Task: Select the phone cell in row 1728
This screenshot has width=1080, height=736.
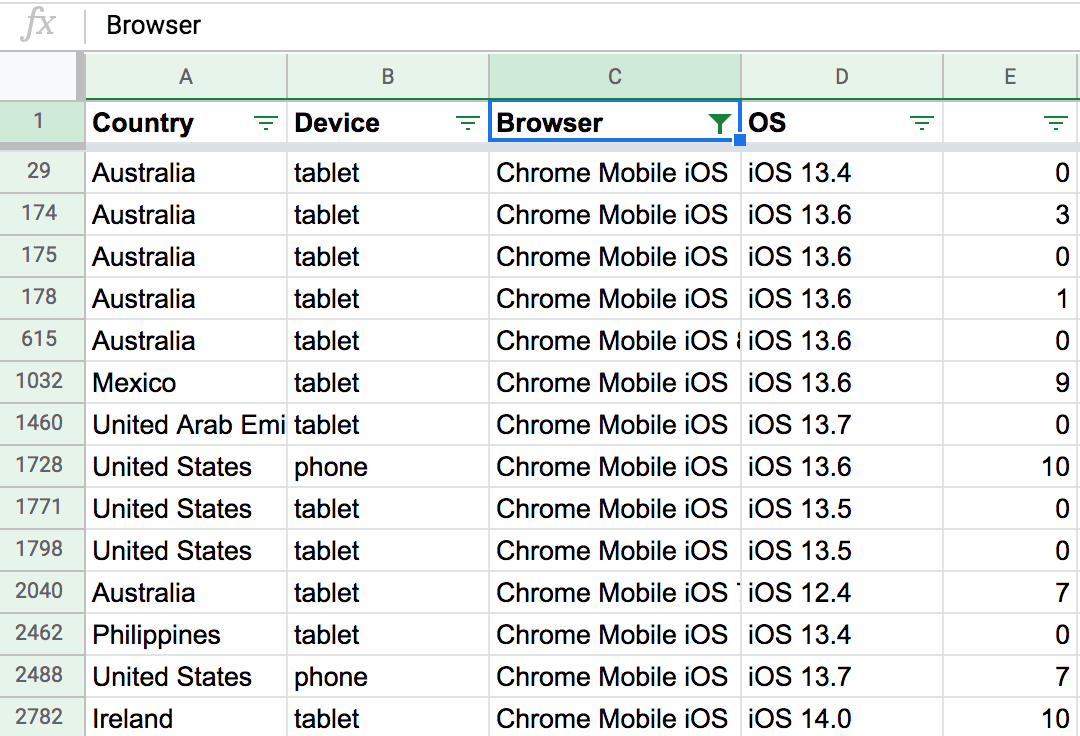Action: pyautogui.click(x=388, y=467)
